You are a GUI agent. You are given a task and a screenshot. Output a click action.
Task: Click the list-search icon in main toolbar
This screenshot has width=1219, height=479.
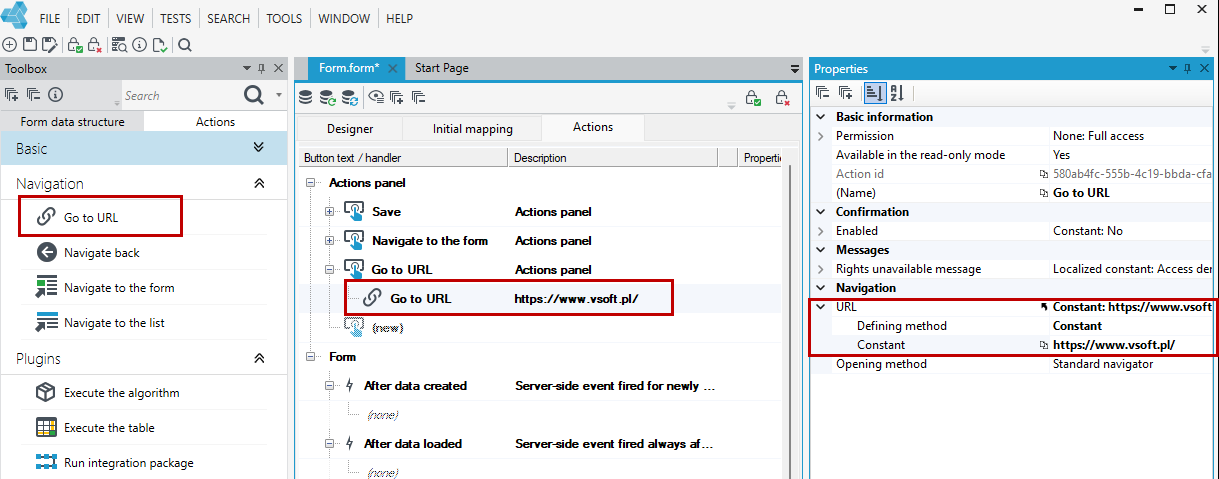click(x=120, y=45)
